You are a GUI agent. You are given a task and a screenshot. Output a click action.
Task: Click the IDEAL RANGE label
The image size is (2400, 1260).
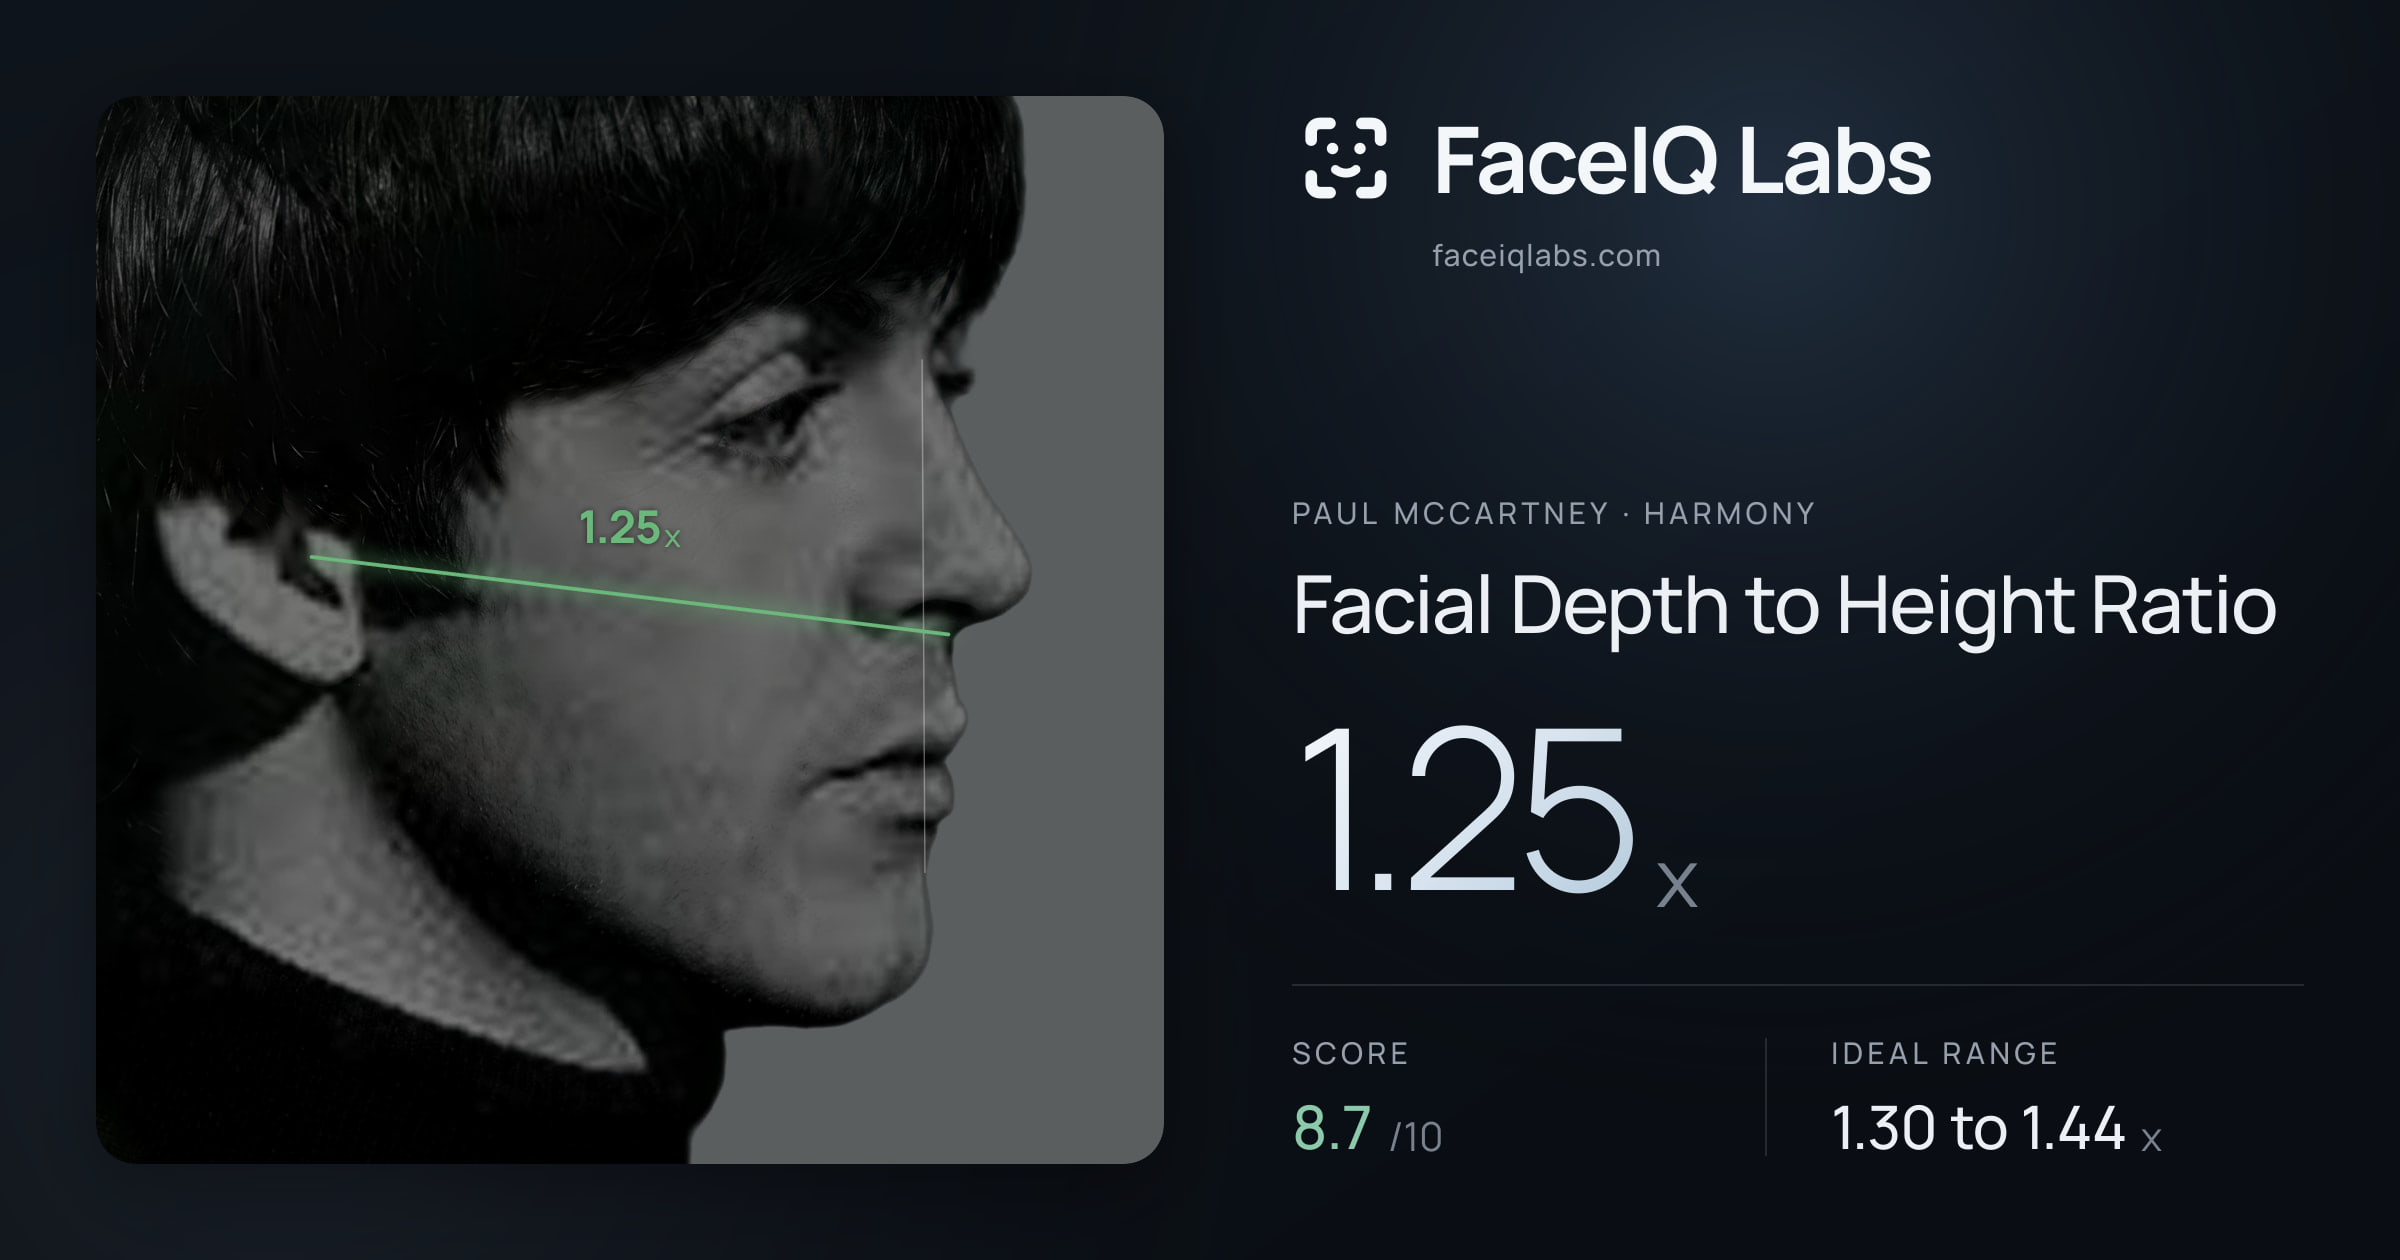tap(1944, 1053)
